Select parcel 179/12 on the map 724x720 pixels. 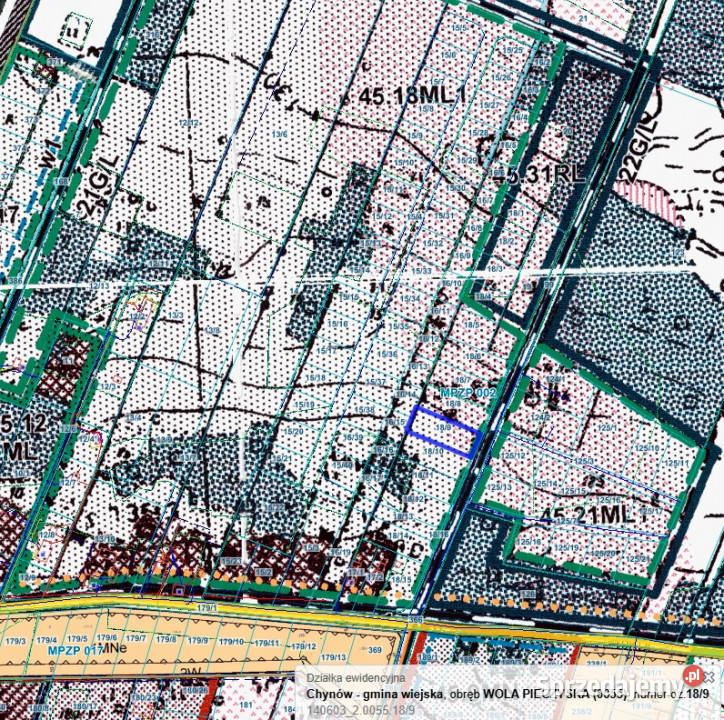pos(304,646)
